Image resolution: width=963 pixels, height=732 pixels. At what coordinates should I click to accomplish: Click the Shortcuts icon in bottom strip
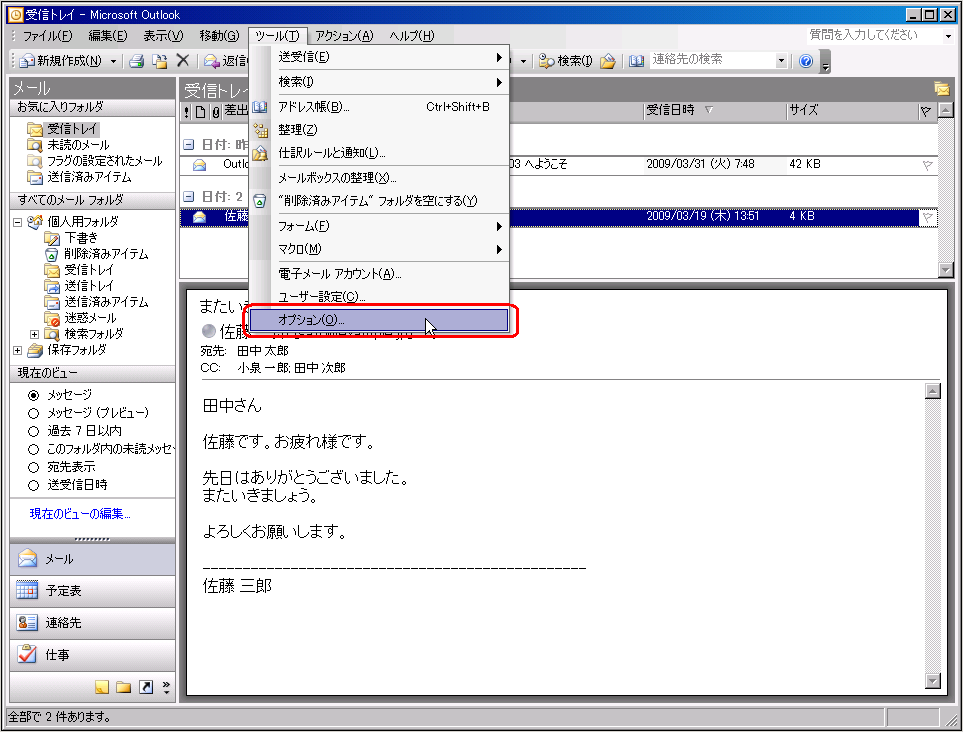pos(146,687)
